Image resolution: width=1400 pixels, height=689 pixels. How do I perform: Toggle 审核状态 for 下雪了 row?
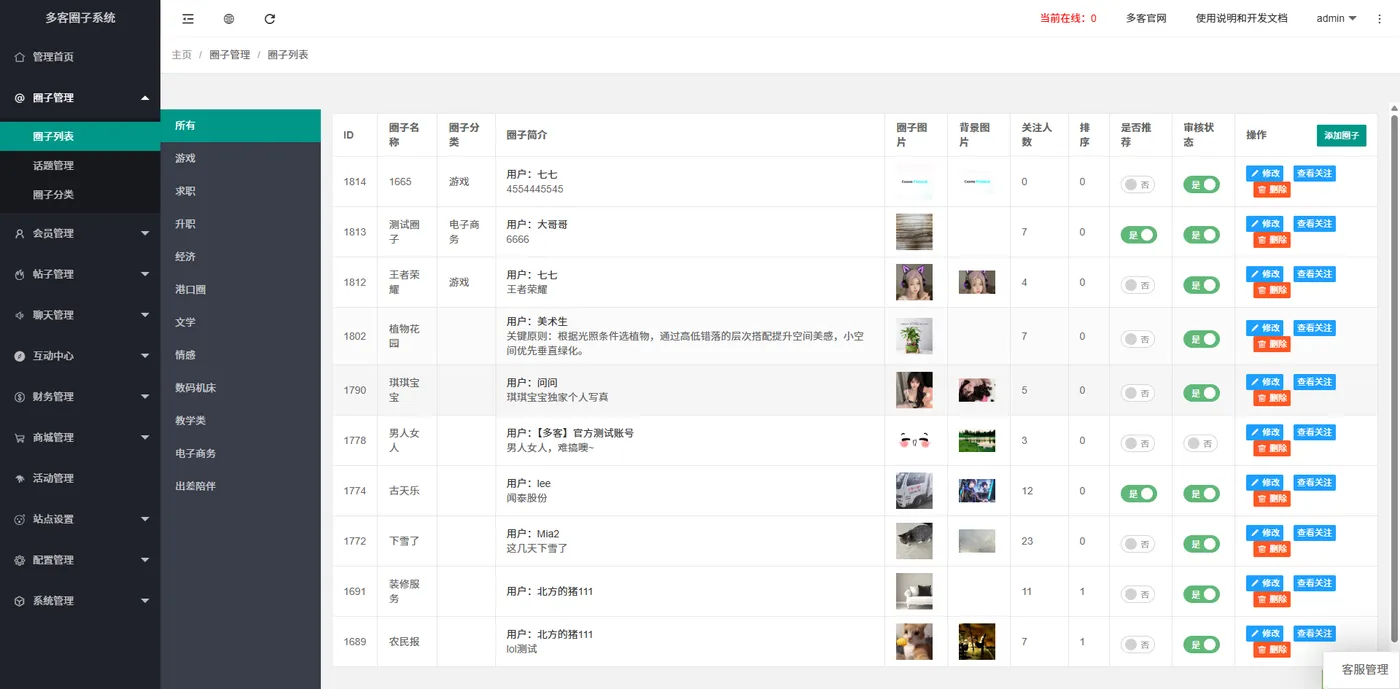click(x=1201, y=543)
